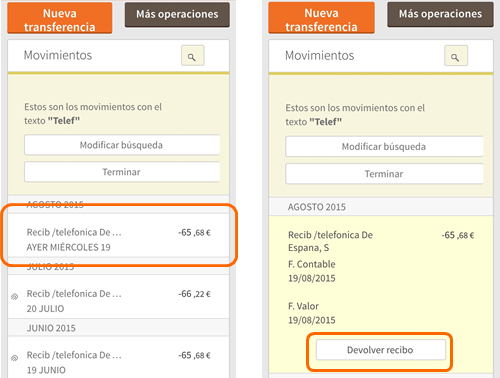Open Más operaciones in left screen

pyautogui.click(x=177, y=15)
